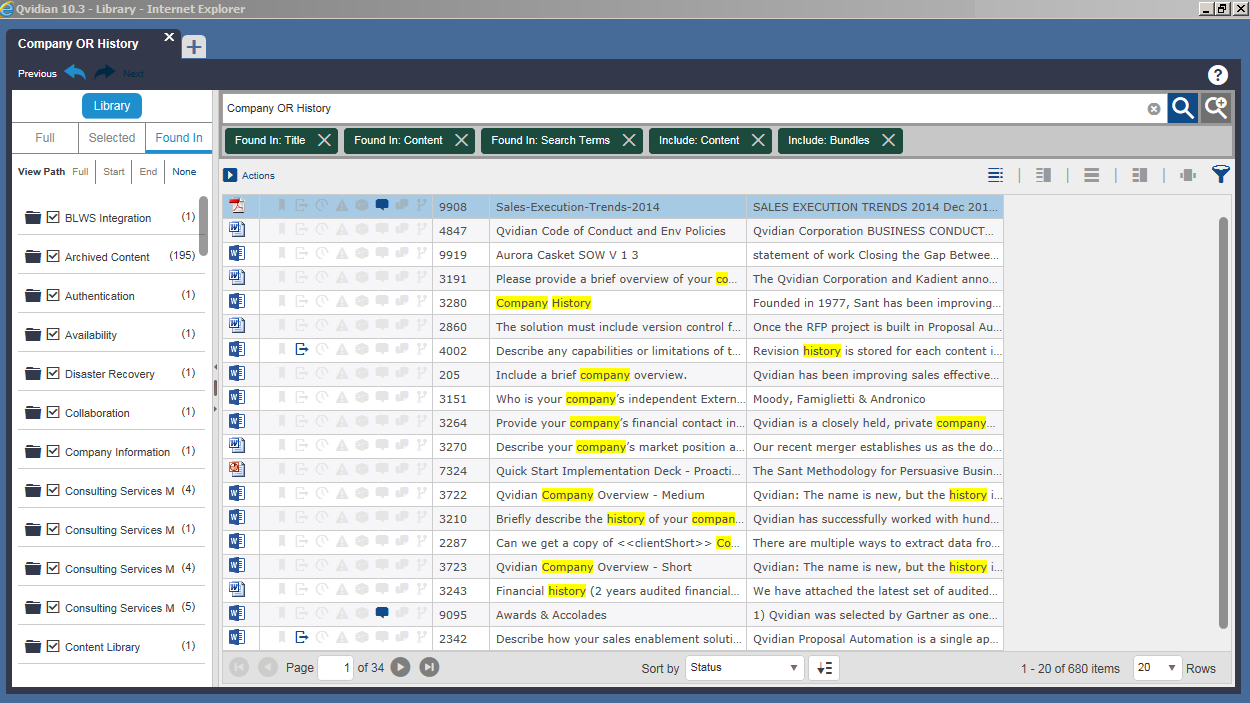Uncheck the Content Library folder checkbox
The height and width of the screenshot is (703, 1250).
(53, 646)
